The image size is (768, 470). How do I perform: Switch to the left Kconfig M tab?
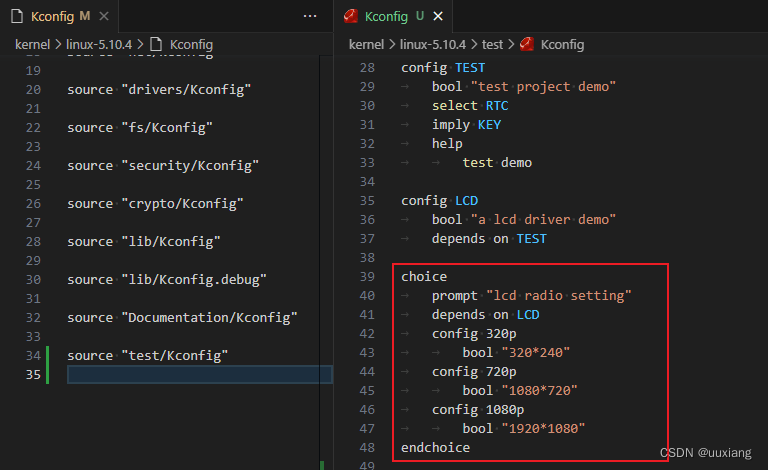59,16
